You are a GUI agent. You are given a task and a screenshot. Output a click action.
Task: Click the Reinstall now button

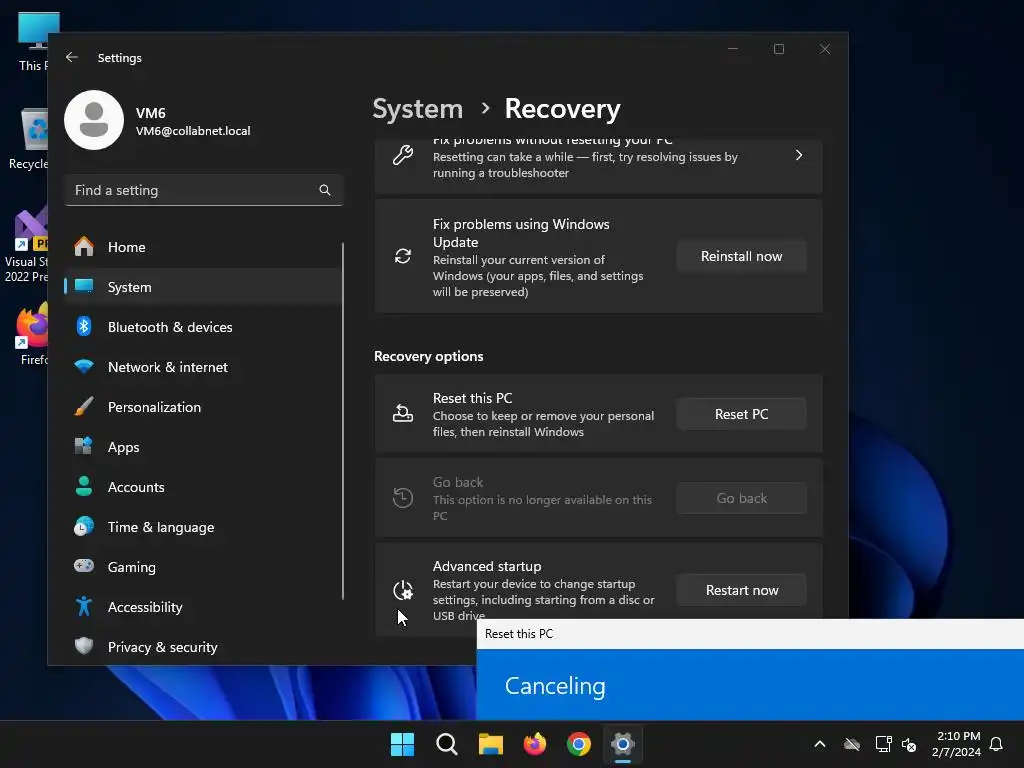click(741, 257)
